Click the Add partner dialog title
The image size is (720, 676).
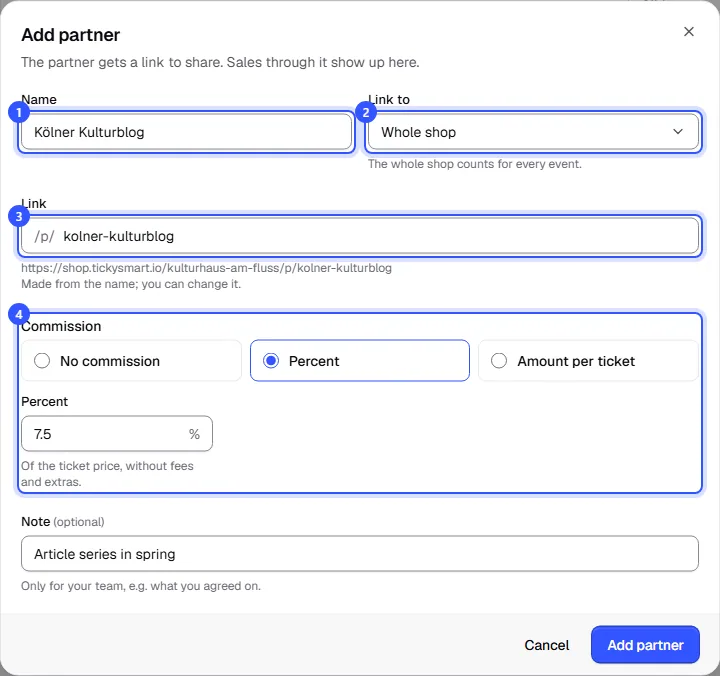click(71, 35)
